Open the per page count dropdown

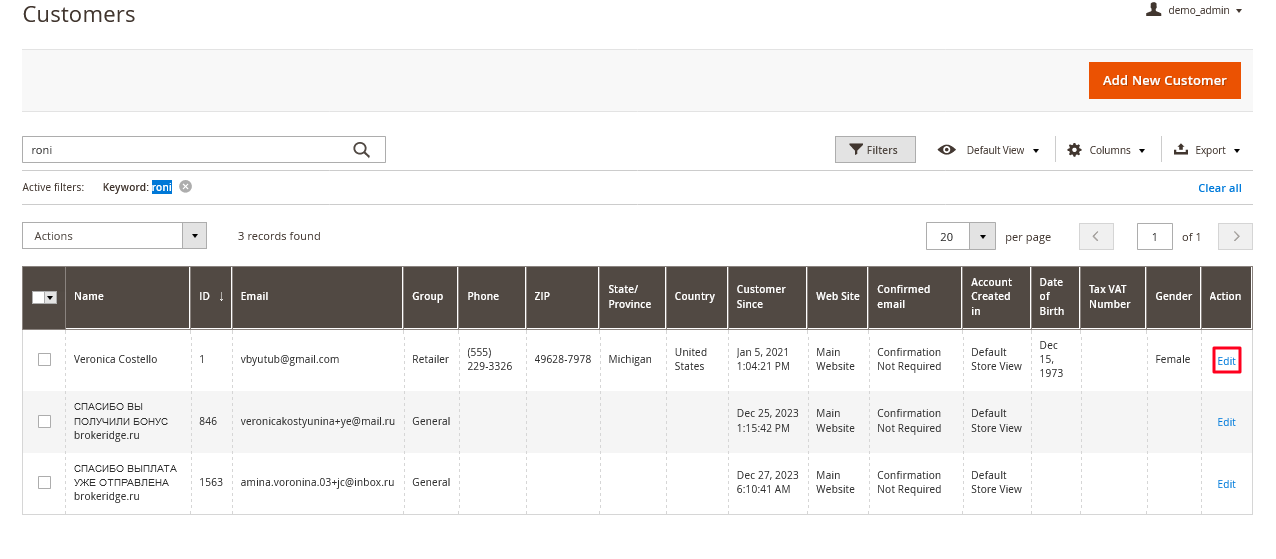[x=984, y=236]
